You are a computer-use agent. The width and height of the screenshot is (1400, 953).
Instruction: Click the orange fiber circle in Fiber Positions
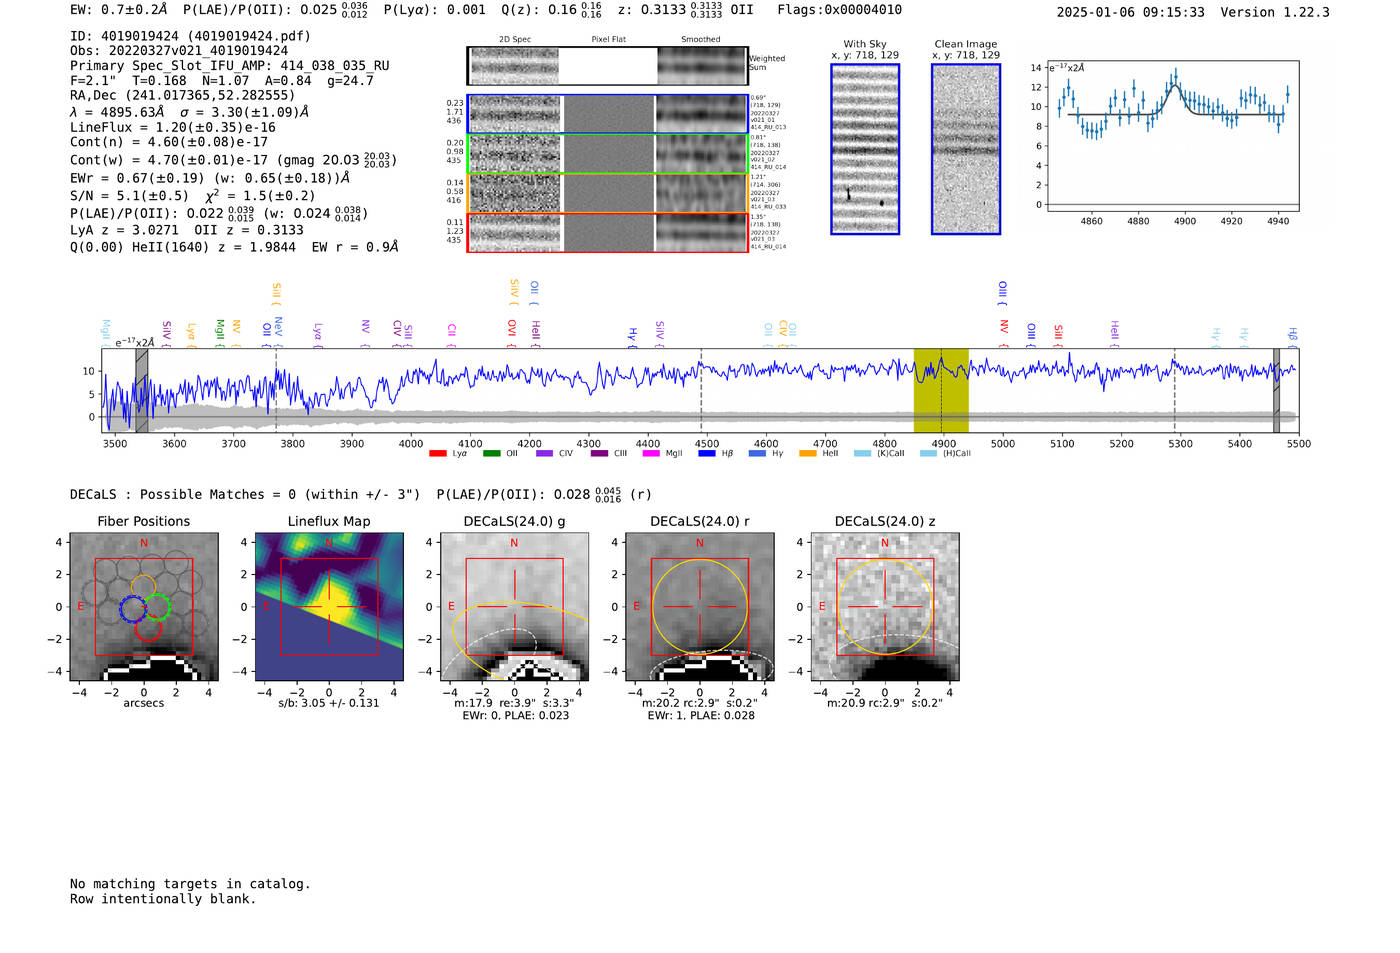143,587
